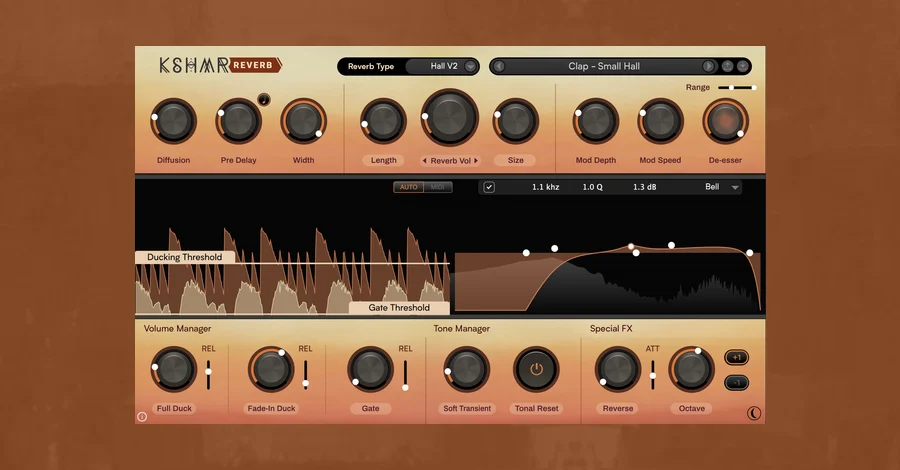
Task: Select the selected orange-ringed EQ node
Action: coord(631,247)
